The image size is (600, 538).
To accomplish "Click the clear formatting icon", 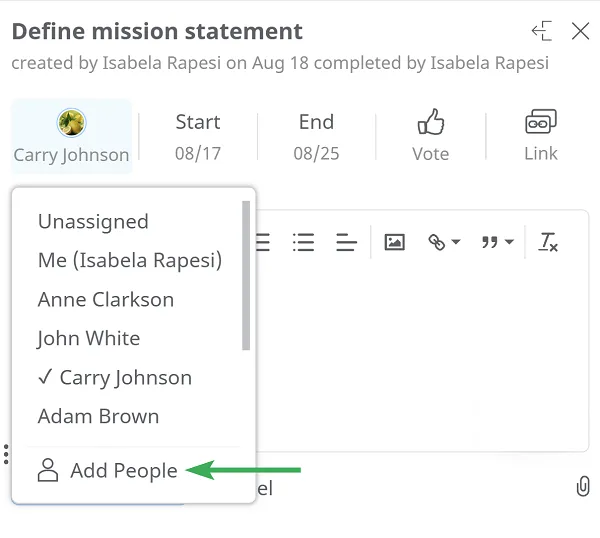I will tap(548, 242).
